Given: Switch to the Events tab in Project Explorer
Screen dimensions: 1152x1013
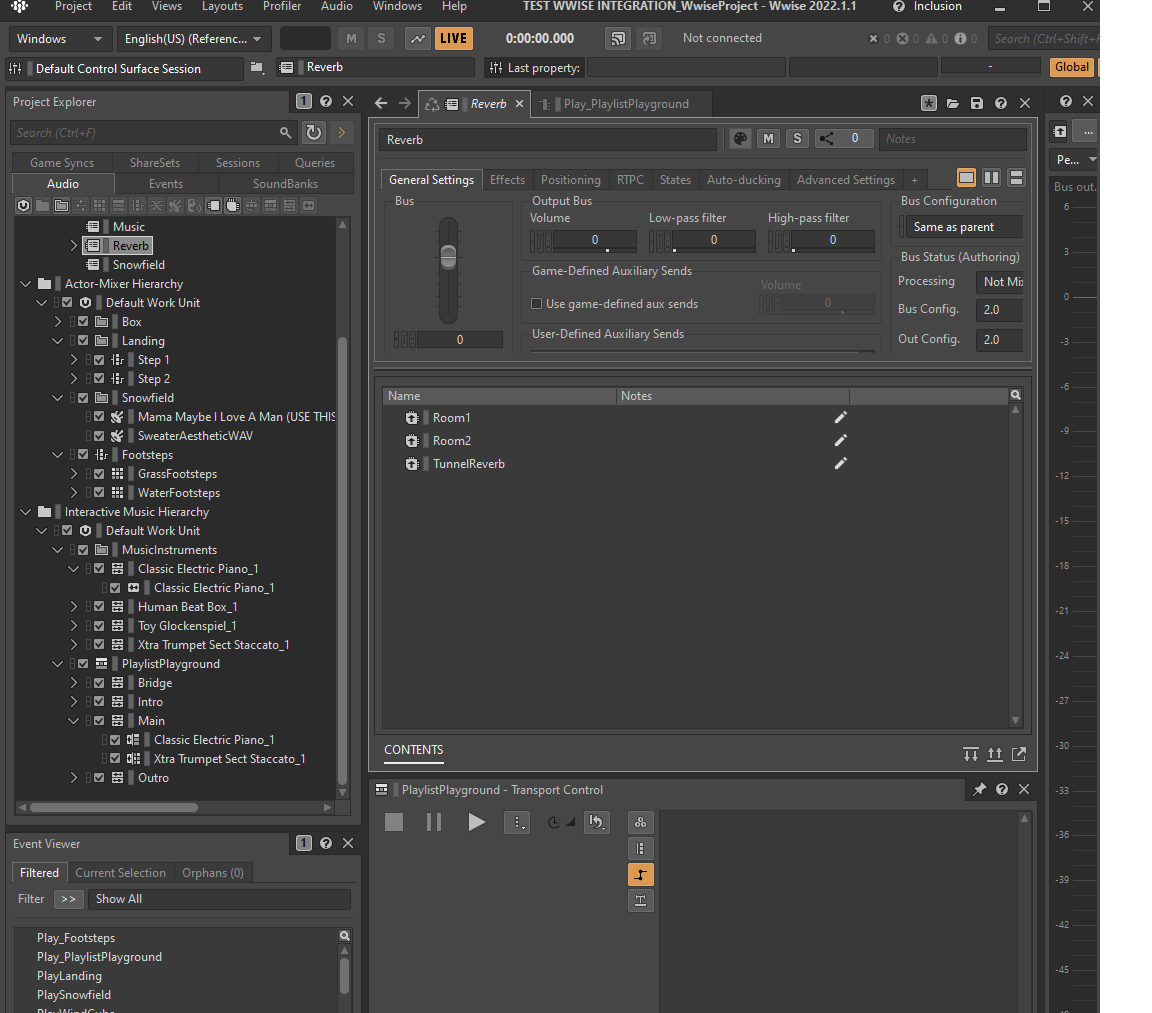Looking at the screenshot, I should coord(166,184).
